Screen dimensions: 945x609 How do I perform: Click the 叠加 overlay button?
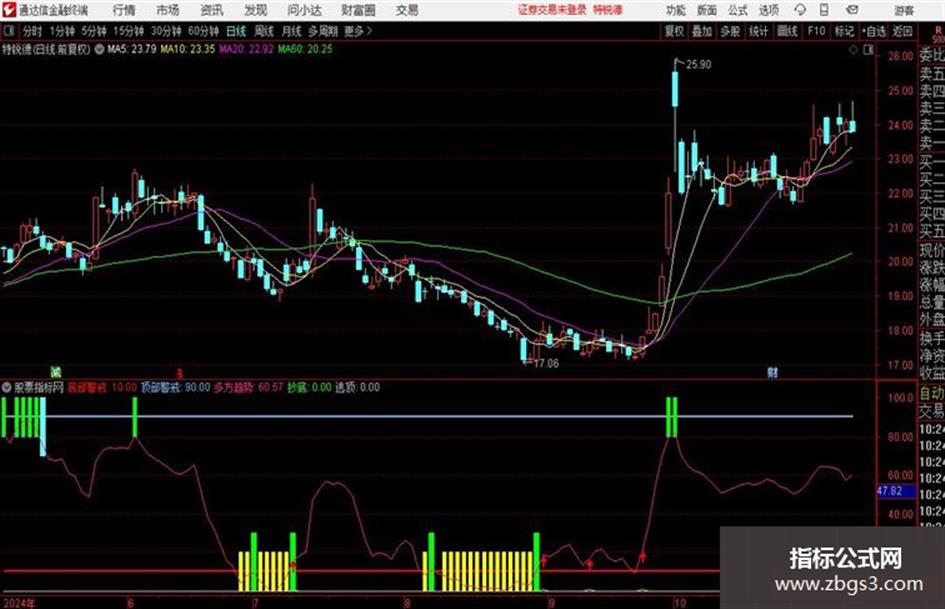pyautogui.click(x=702, y=31)
